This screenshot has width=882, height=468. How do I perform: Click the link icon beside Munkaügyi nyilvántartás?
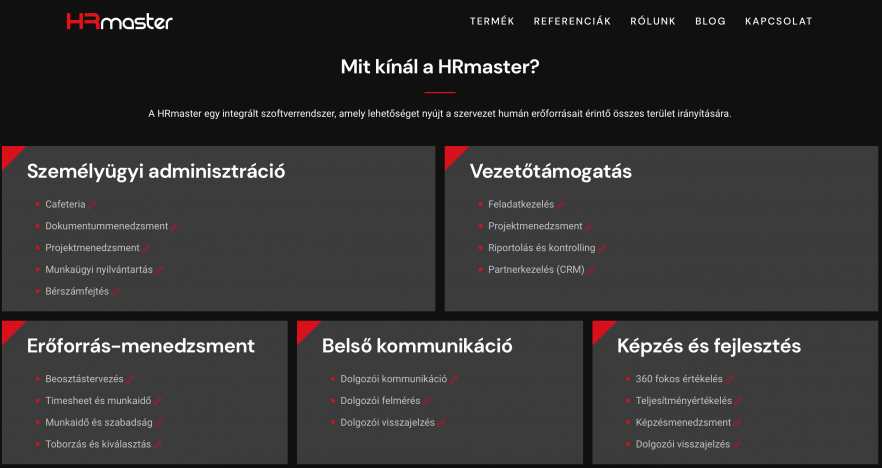[159, 271]
